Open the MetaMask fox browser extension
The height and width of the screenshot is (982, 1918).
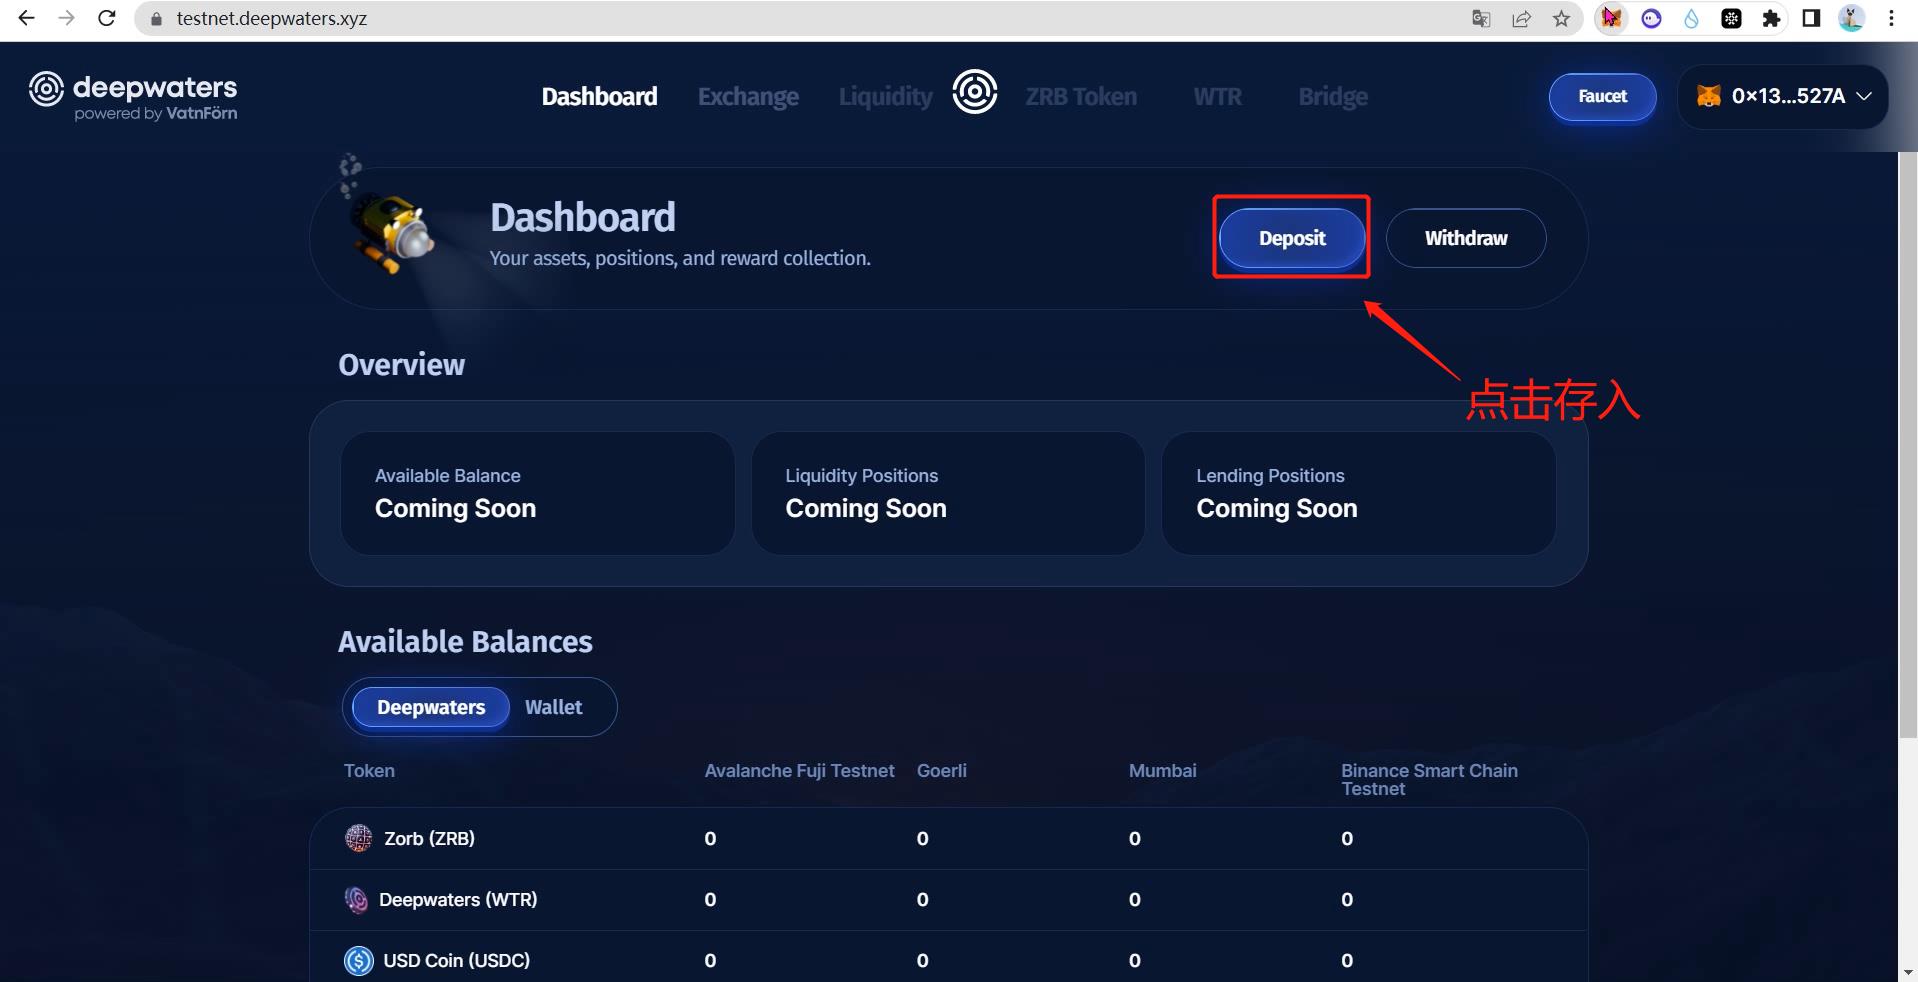[x=1611, y=18]
